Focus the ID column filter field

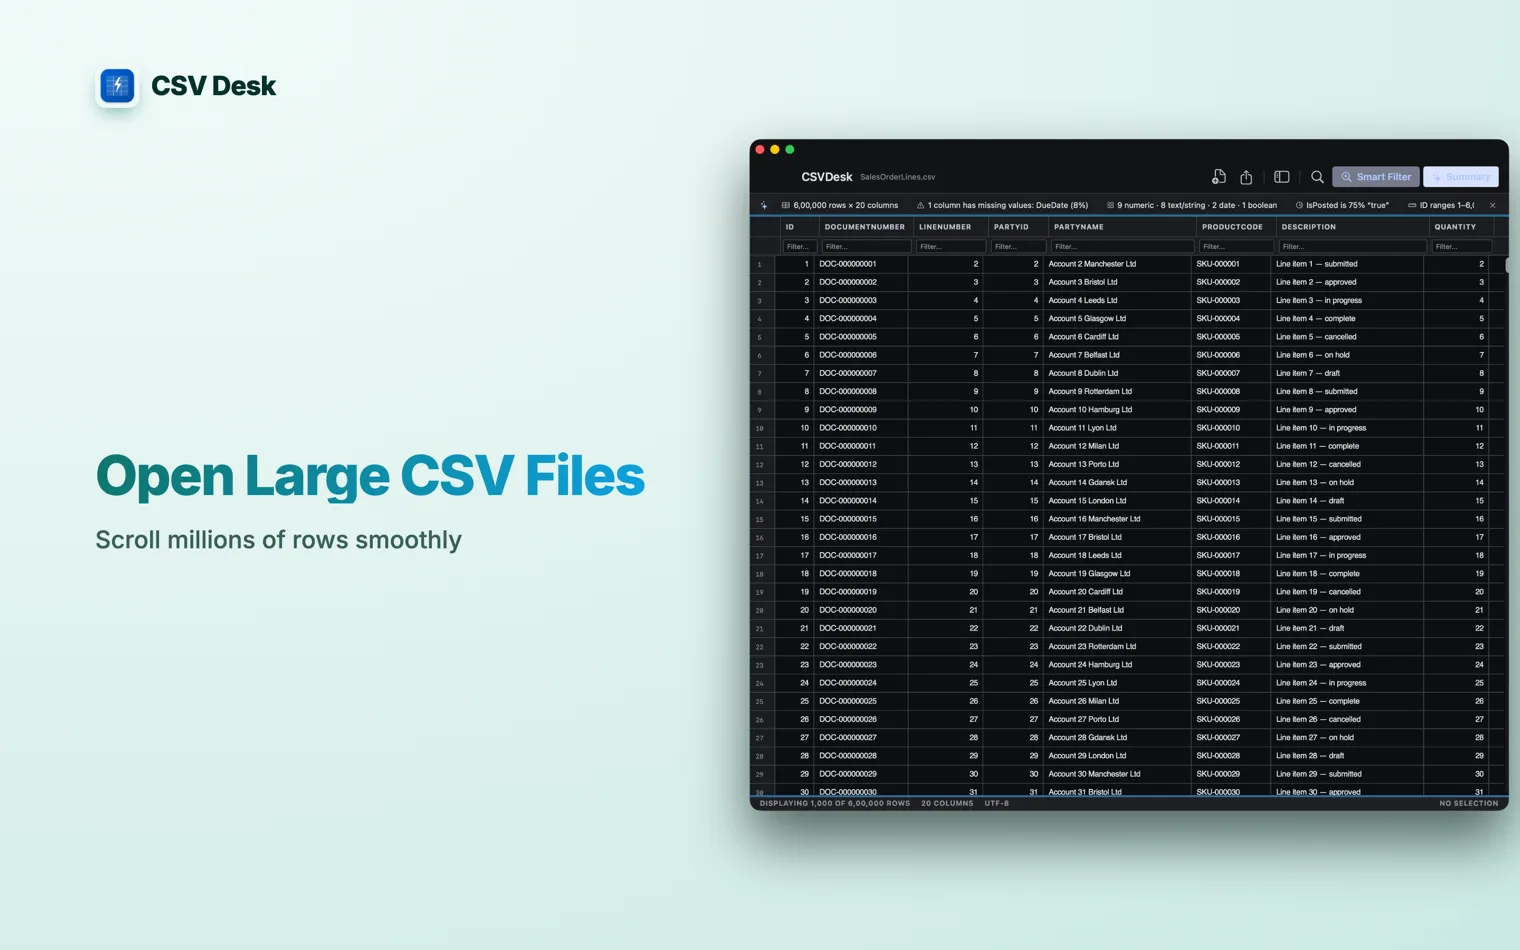click(x=799, y=246)
